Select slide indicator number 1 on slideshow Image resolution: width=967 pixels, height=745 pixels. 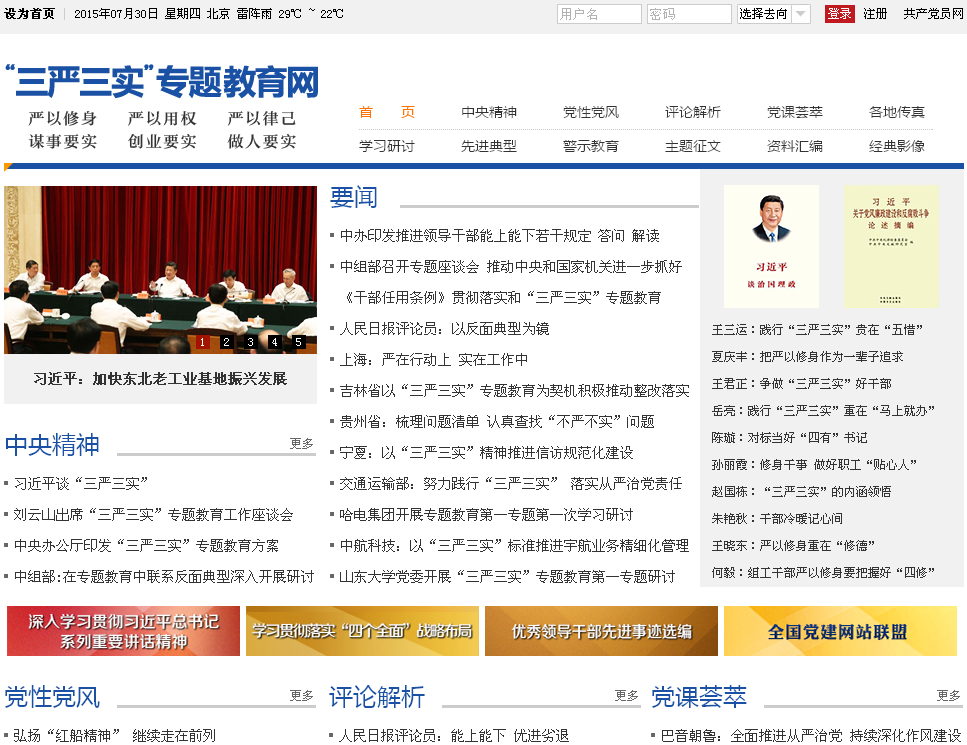[x=202, y=342]
